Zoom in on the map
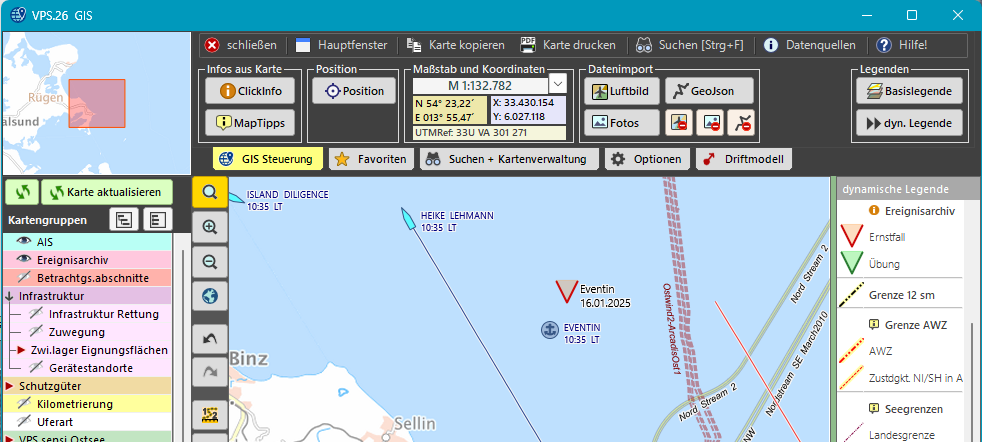The width and height of the screenshot is (982, 442). click(209, 227)
